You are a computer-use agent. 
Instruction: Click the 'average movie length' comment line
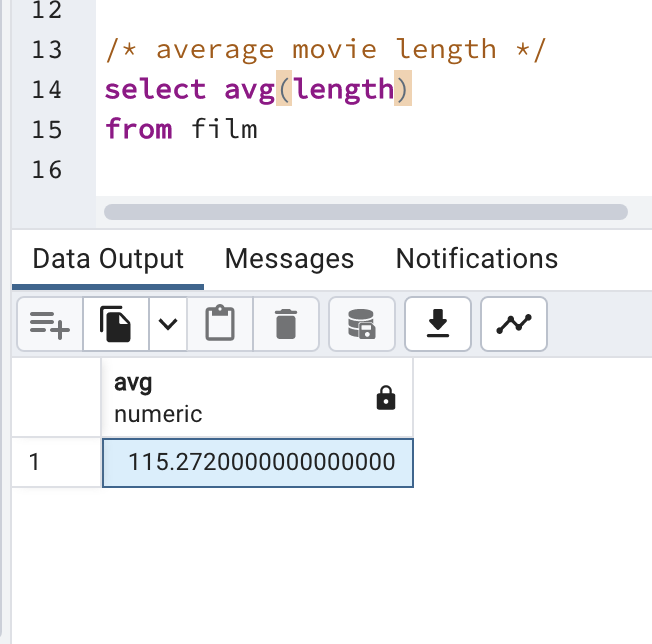tap(325, 49)
